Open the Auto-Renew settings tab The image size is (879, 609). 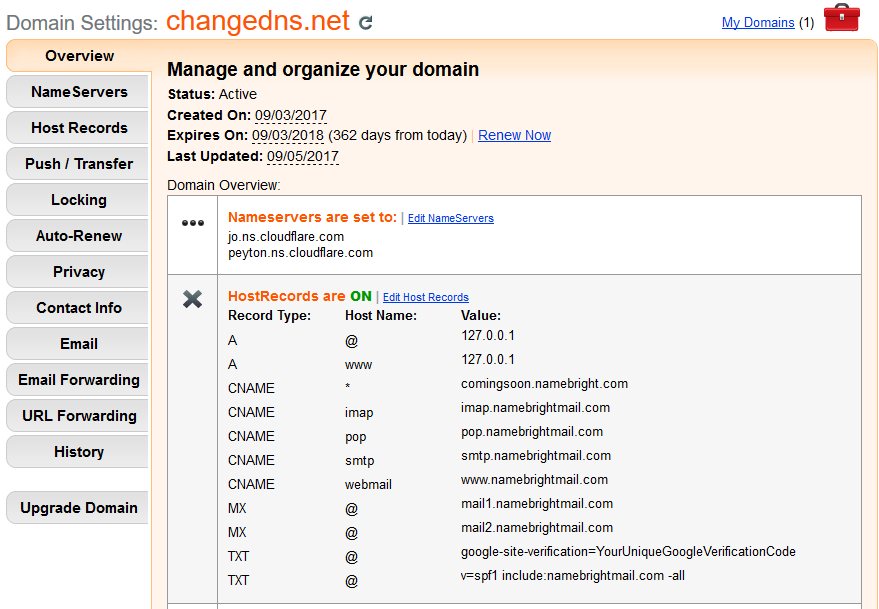point(79,236)
